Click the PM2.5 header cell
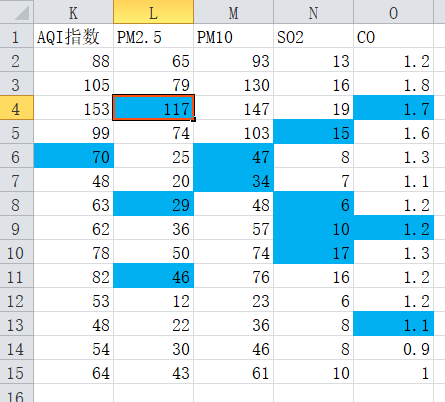Viewport: 445px width, 402px height. click(154, 36)
